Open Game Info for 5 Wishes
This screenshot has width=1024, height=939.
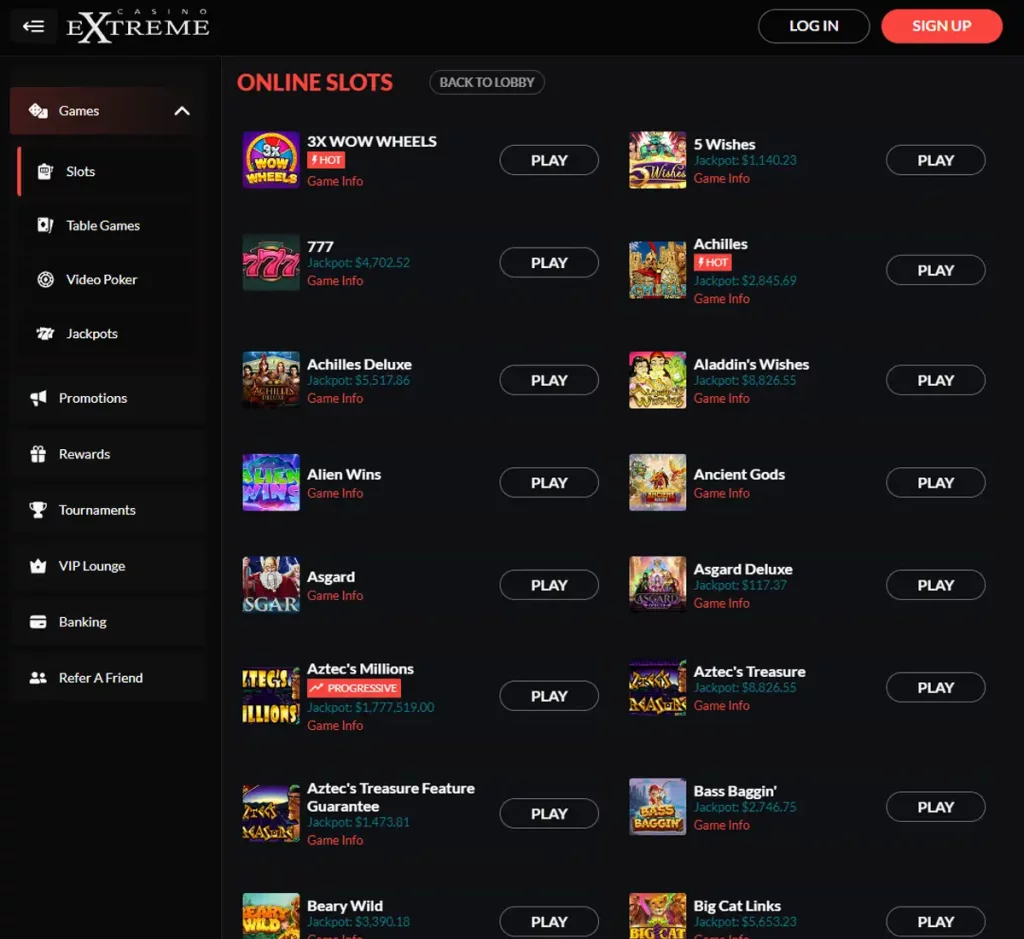point(721,178)
